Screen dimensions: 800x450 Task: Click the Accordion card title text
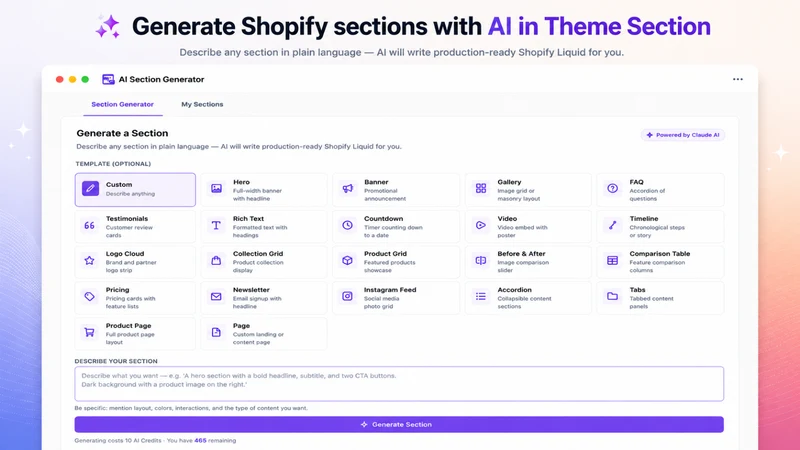pyautogui.click(x=514, y=290)
